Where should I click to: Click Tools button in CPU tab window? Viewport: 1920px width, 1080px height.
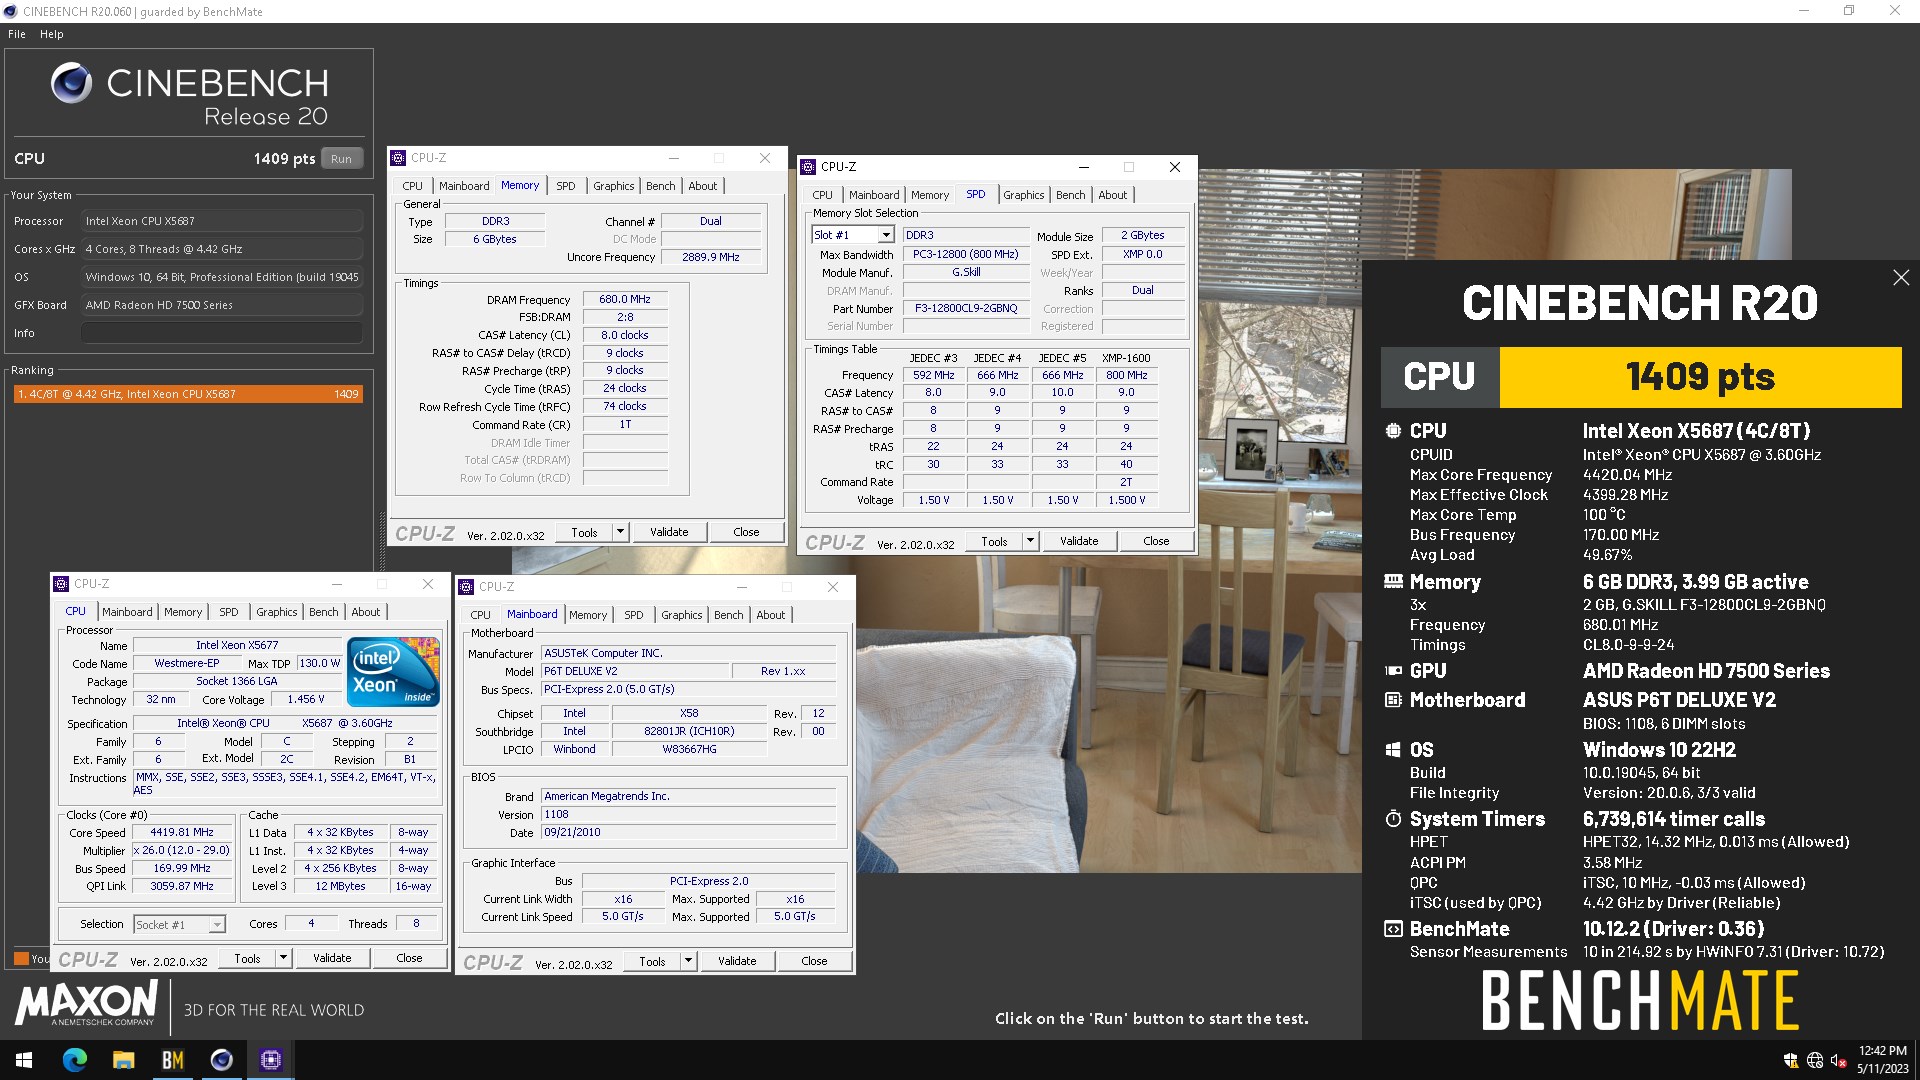[248, 958]
